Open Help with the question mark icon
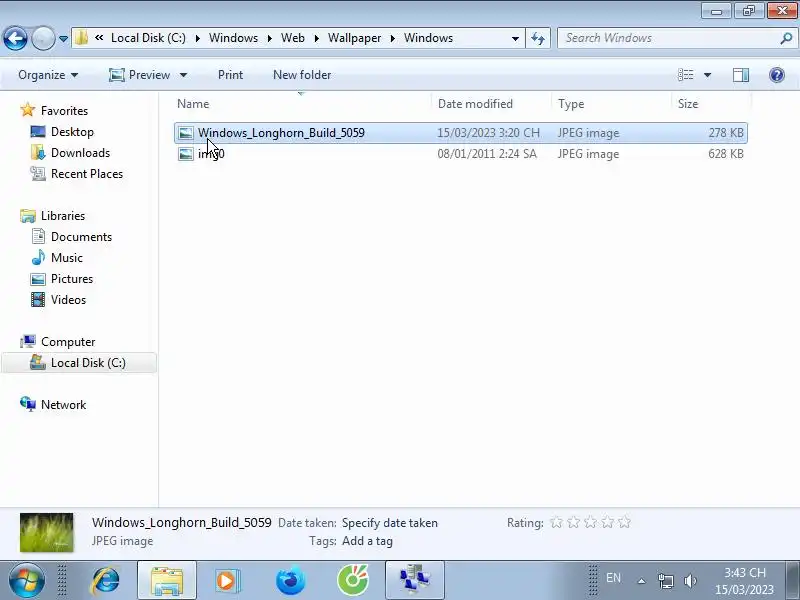Viewport: 800px width, 600px height. [x=777, y=75]
